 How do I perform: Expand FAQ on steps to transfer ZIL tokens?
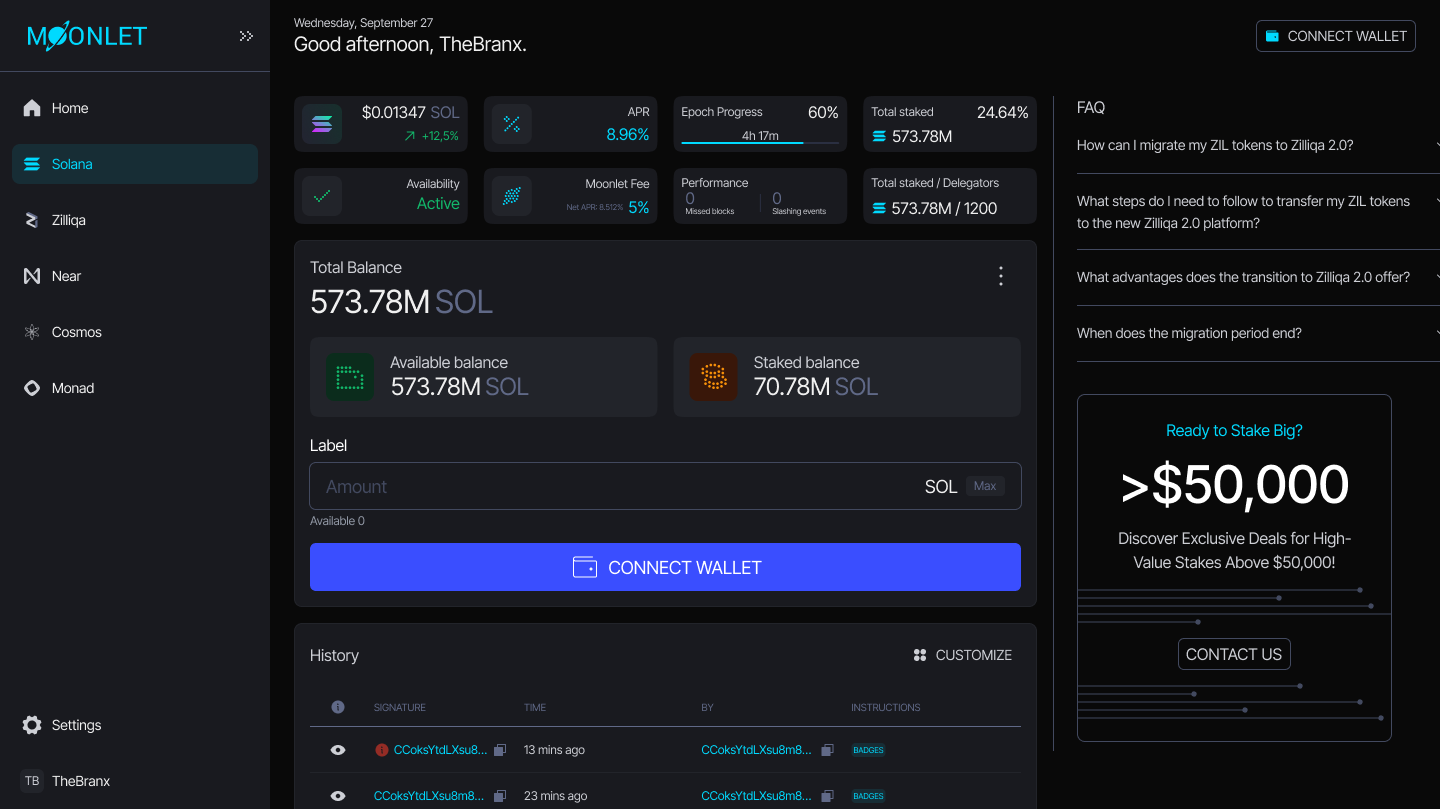tap(1258, 212)
